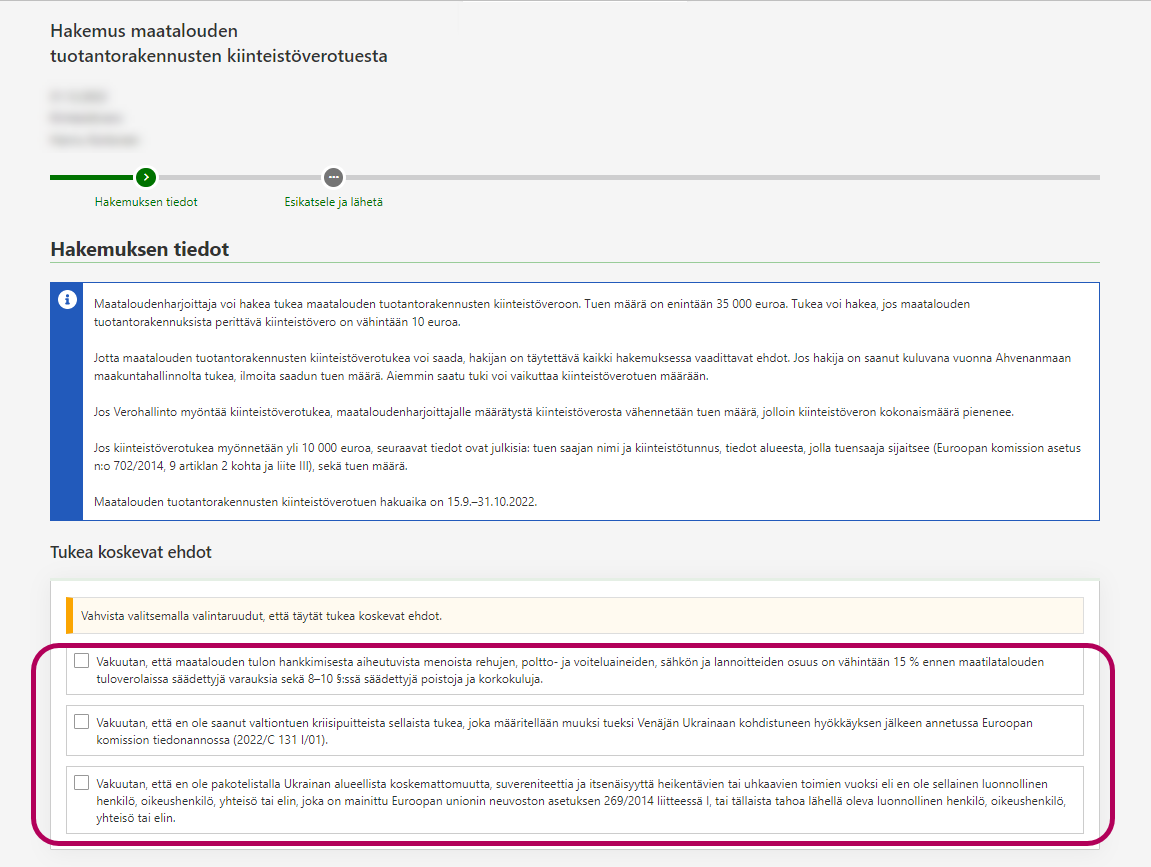Click the green Hakemuksen tiedot step circle
Image resolution: width=1151 pixels, height=867 pixels.
(x=146, y=177)
